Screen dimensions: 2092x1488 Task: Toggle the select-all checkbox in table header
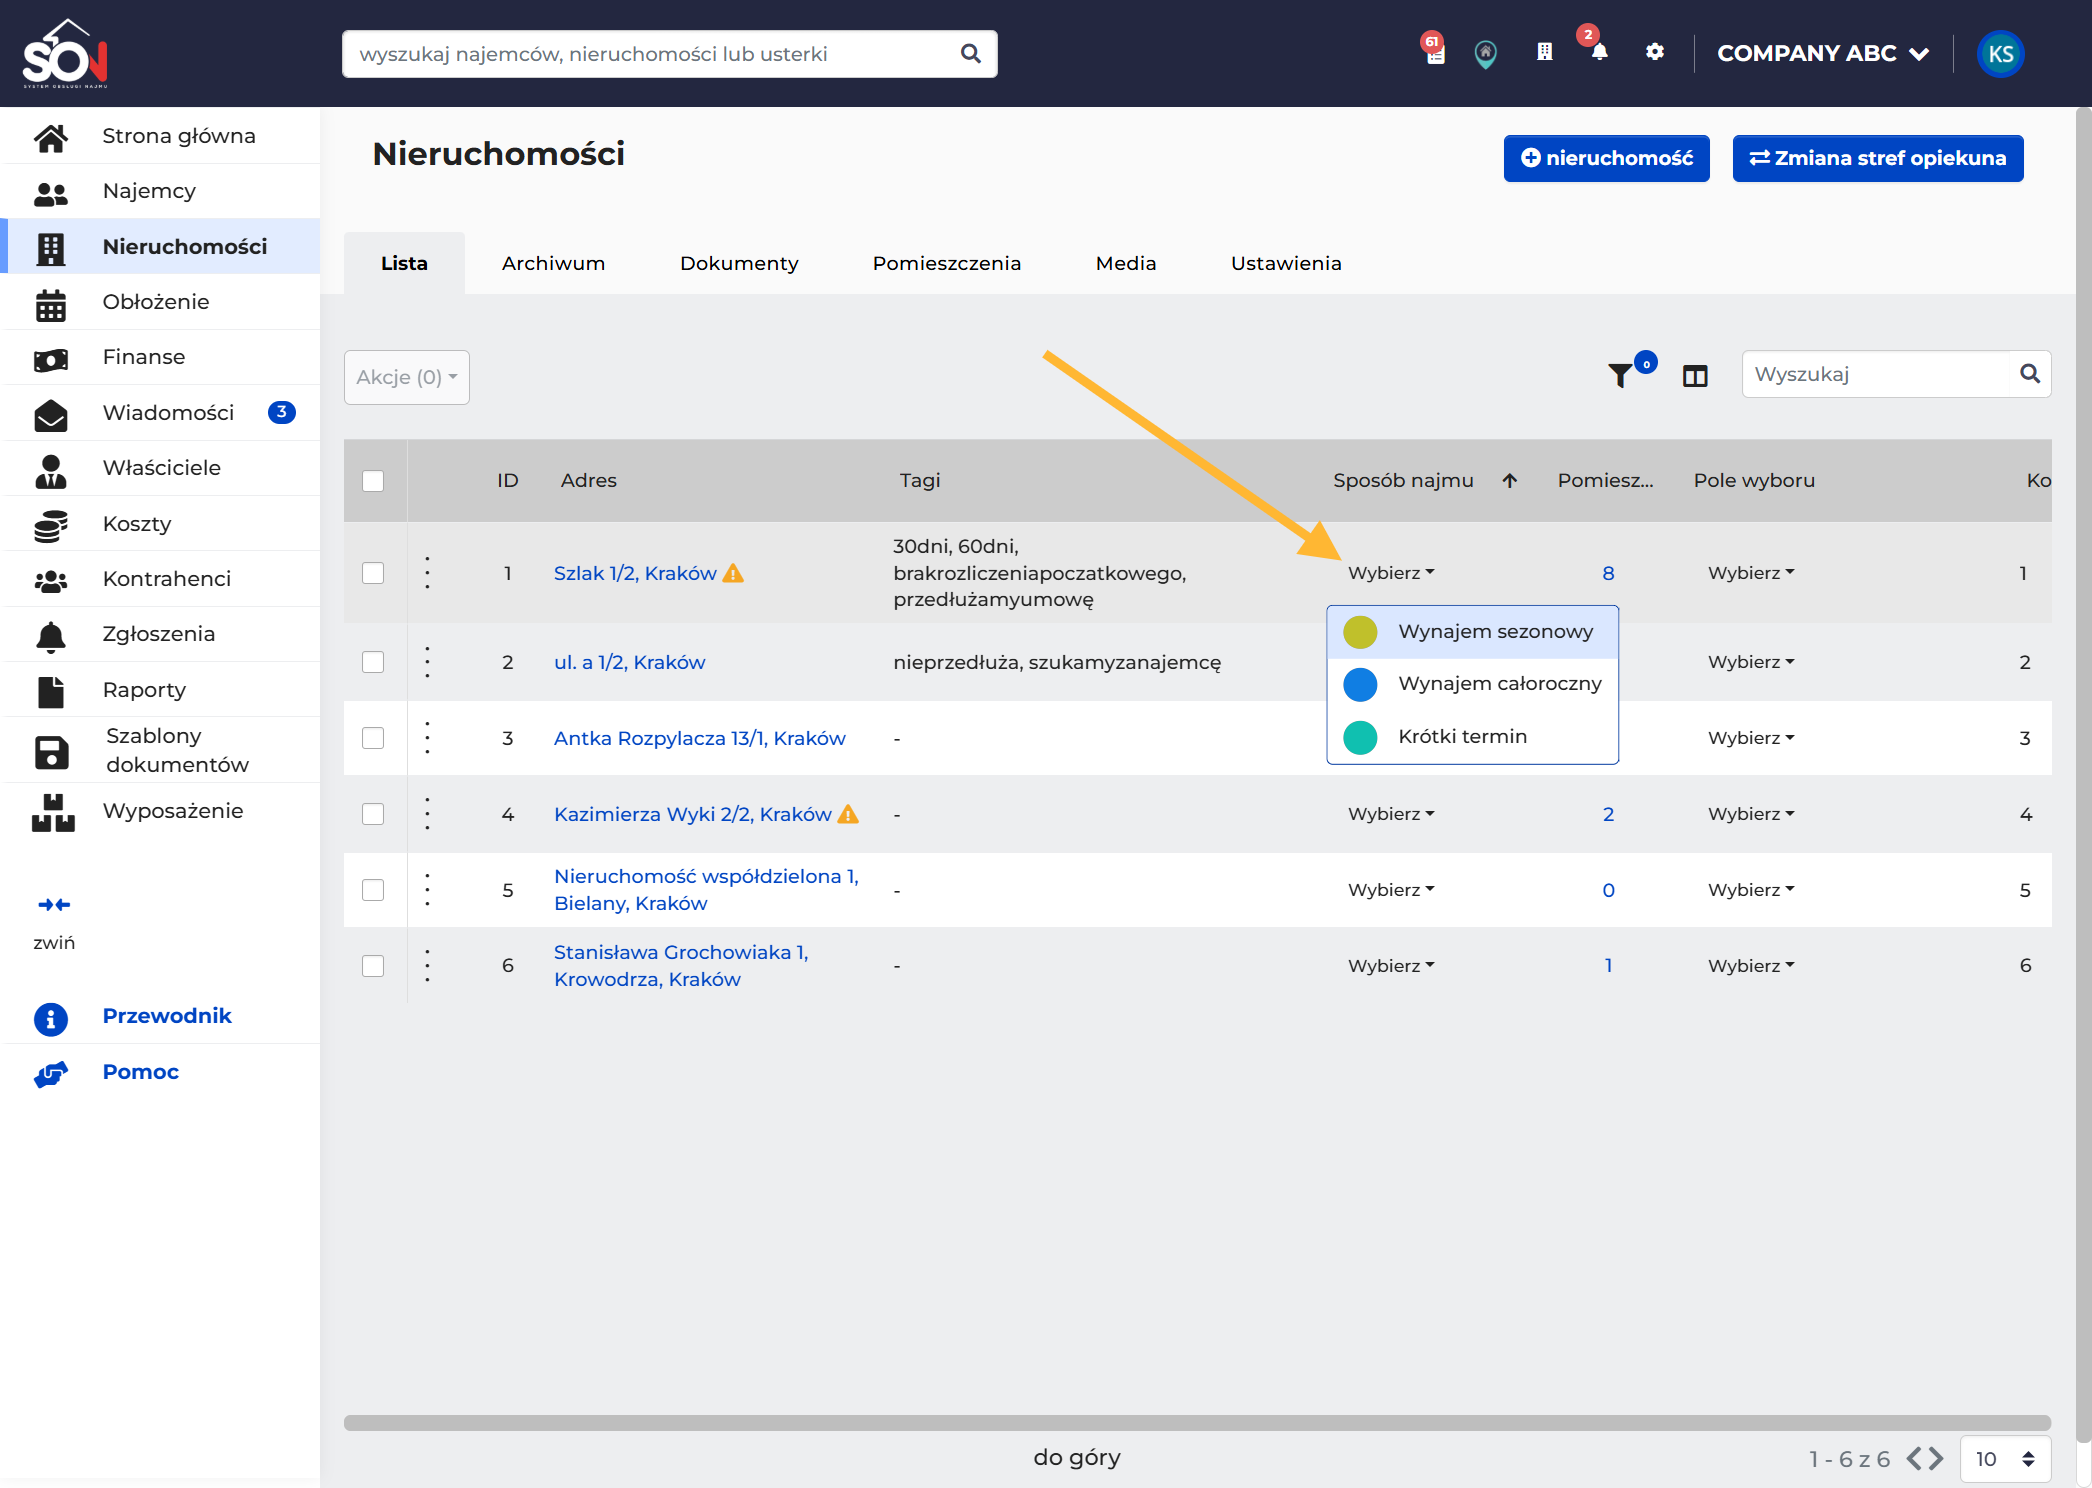[x=373, y=481]
